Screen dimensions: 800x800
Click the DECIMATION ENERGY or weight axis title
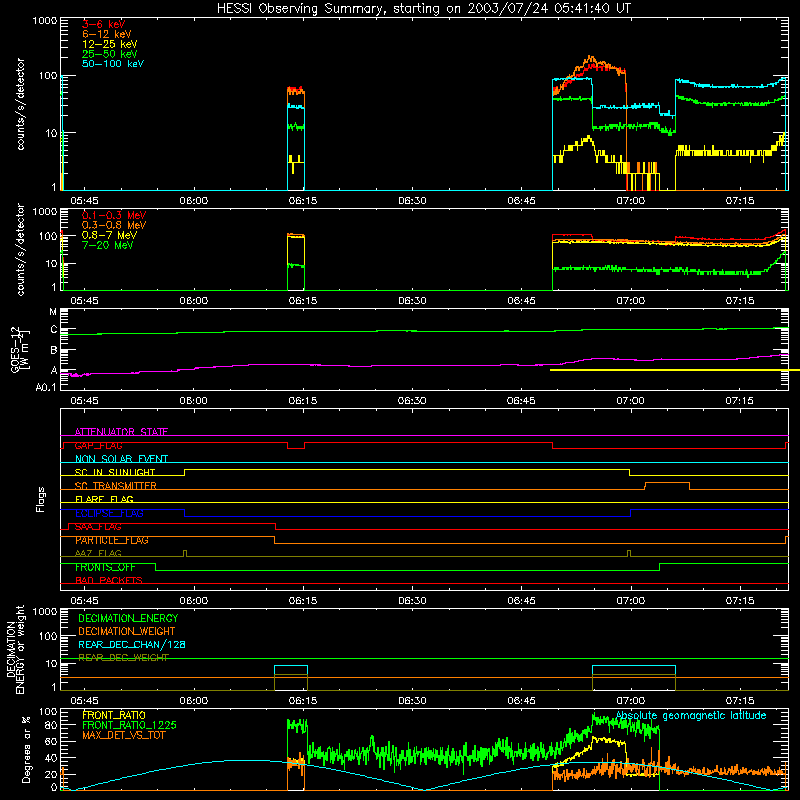tap(15, 649)
